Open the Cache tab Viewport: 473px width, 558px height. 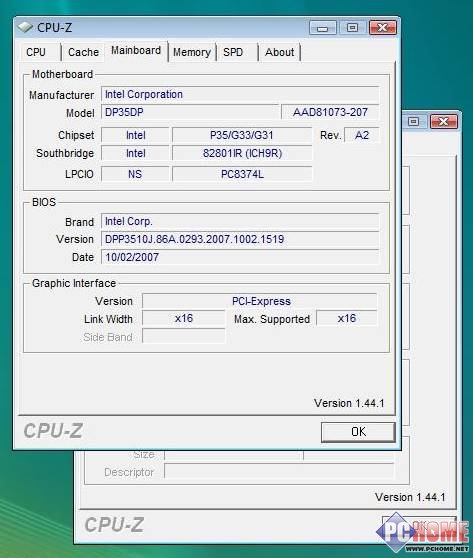[x=83, y=52]
